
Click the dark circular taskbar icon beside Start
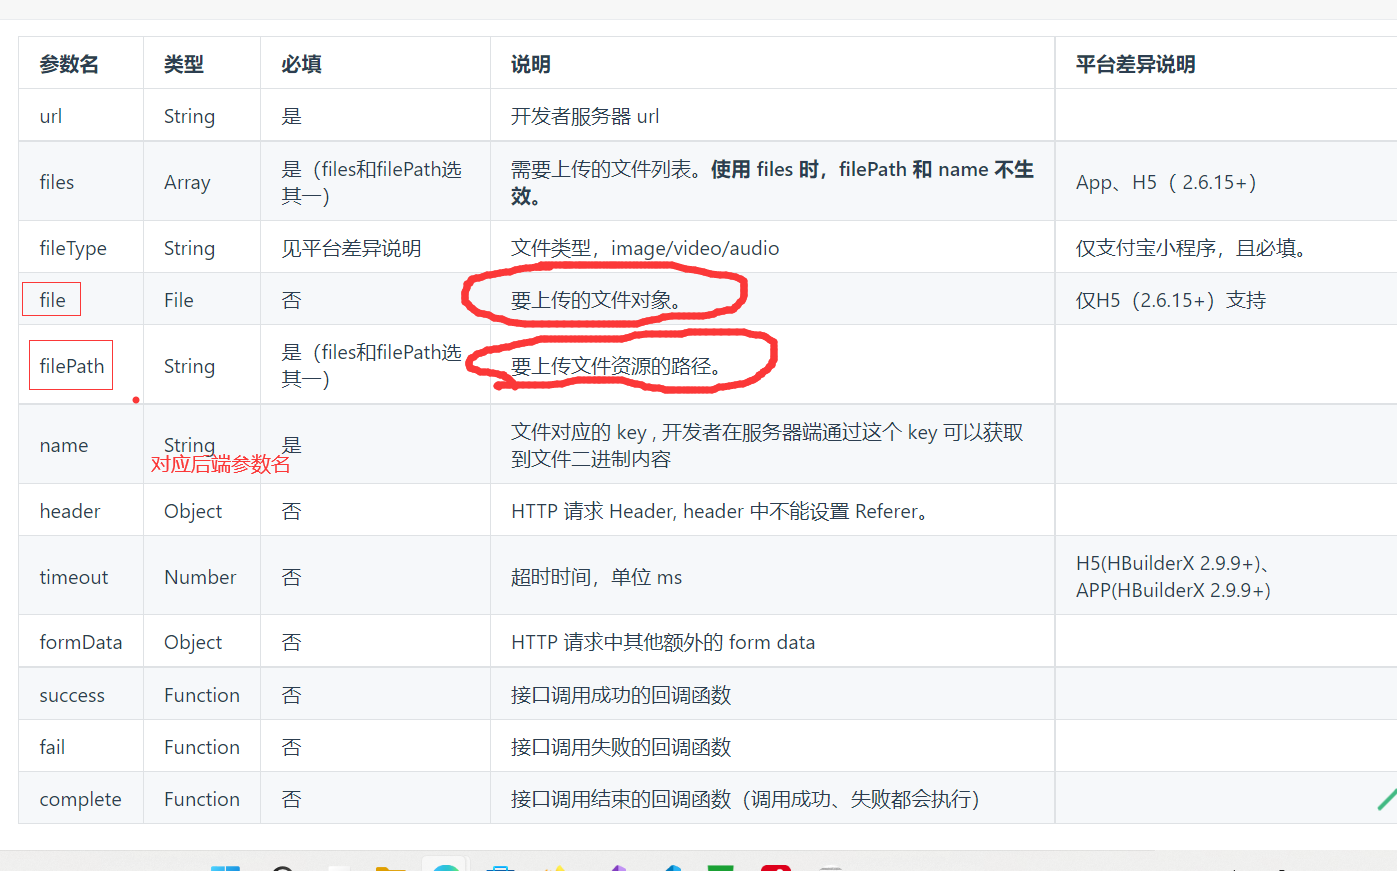283,866
